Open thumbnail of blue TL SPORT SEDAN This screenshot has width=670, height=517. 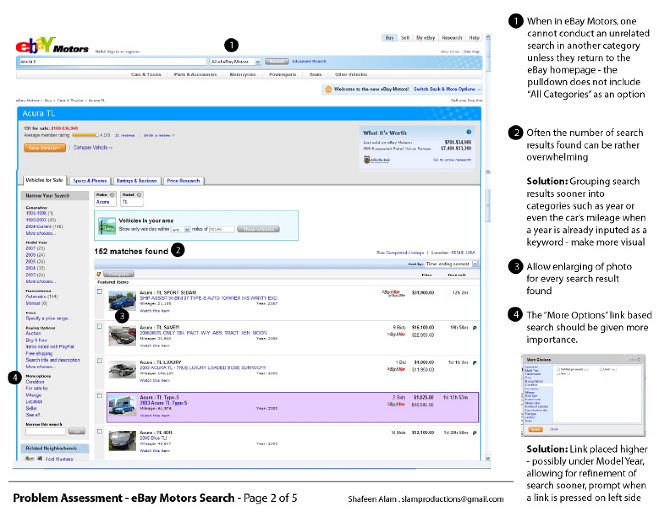[122, 301]
